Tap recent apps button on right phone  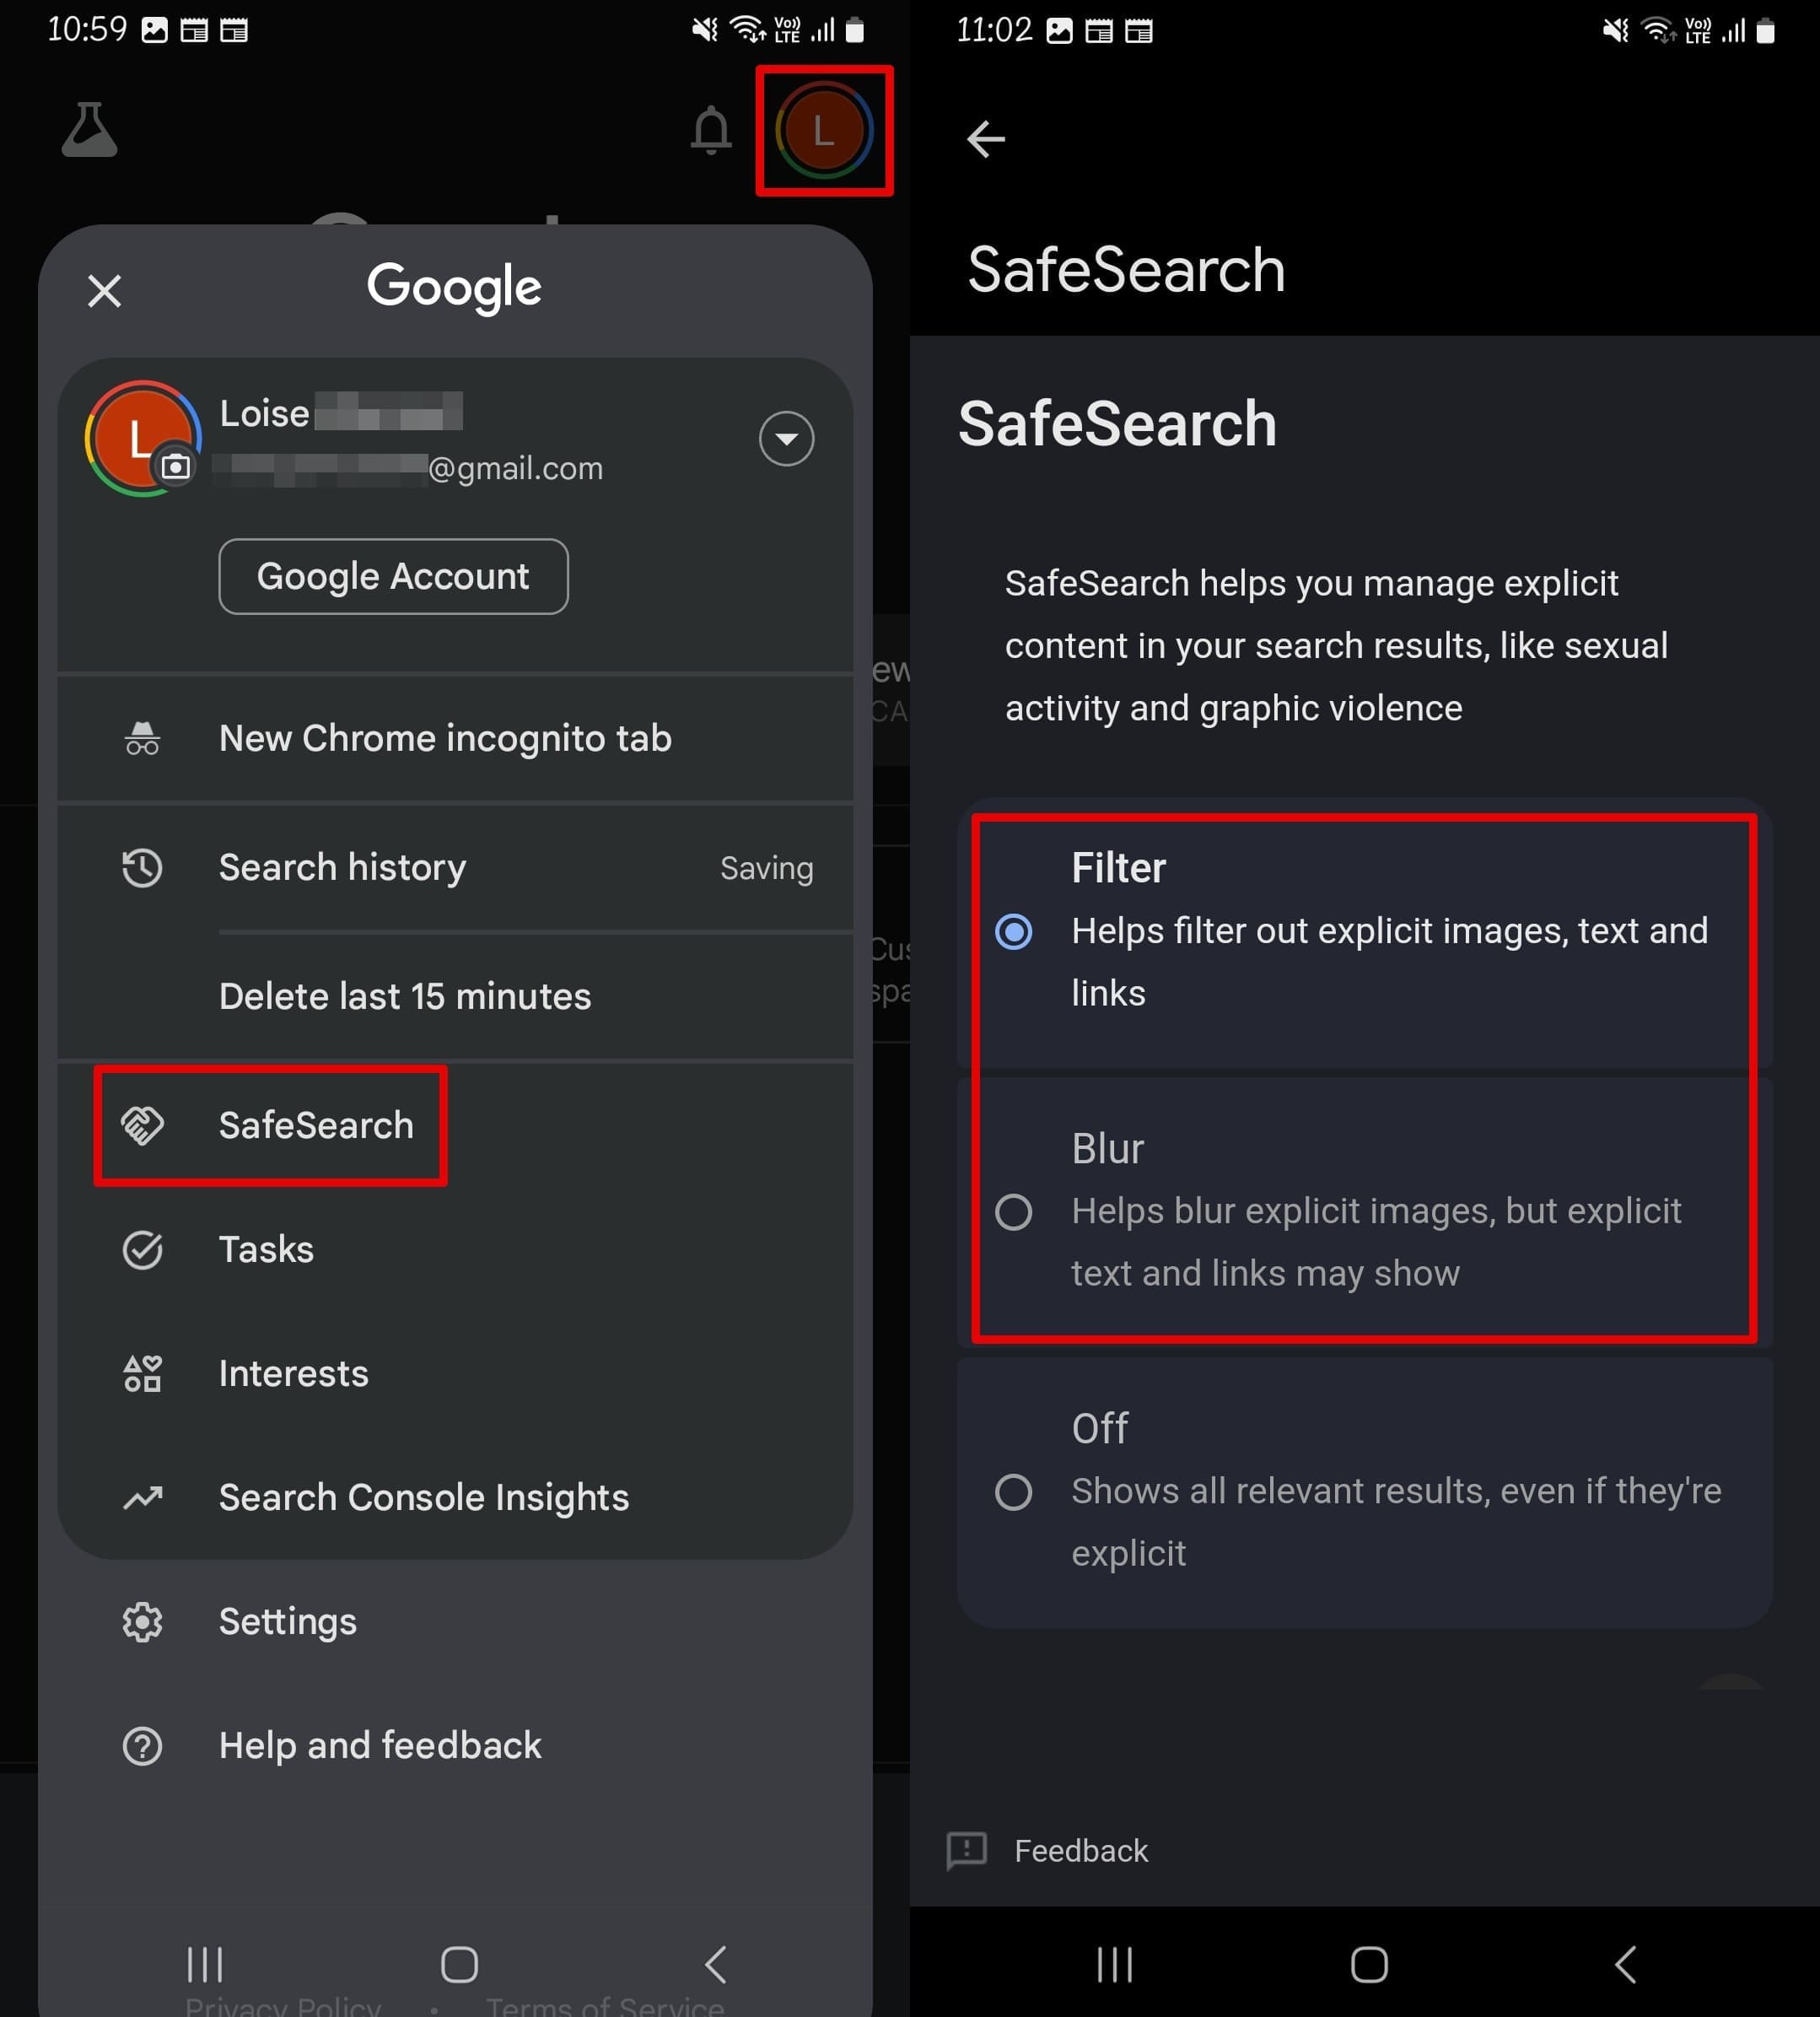(1115, 1964)
